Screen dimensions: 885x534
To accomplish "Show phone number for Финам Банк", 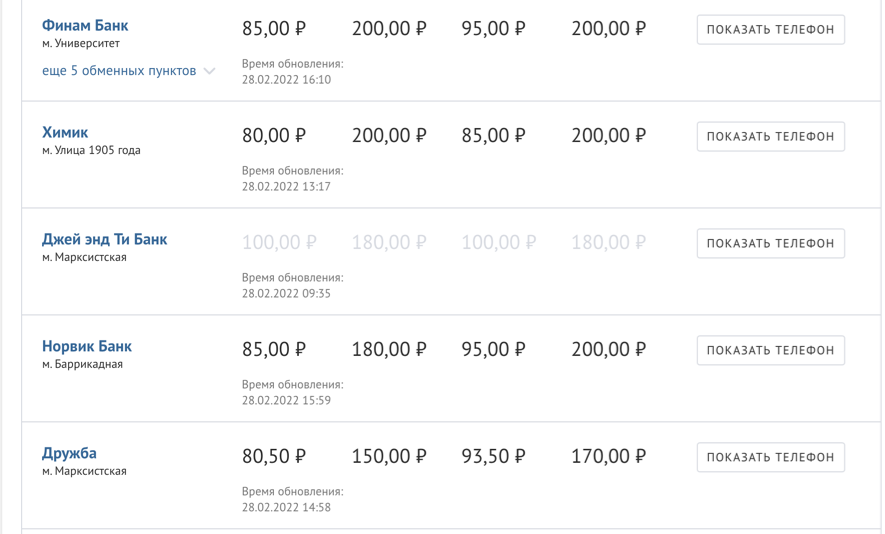I will (x=770, y=30).
